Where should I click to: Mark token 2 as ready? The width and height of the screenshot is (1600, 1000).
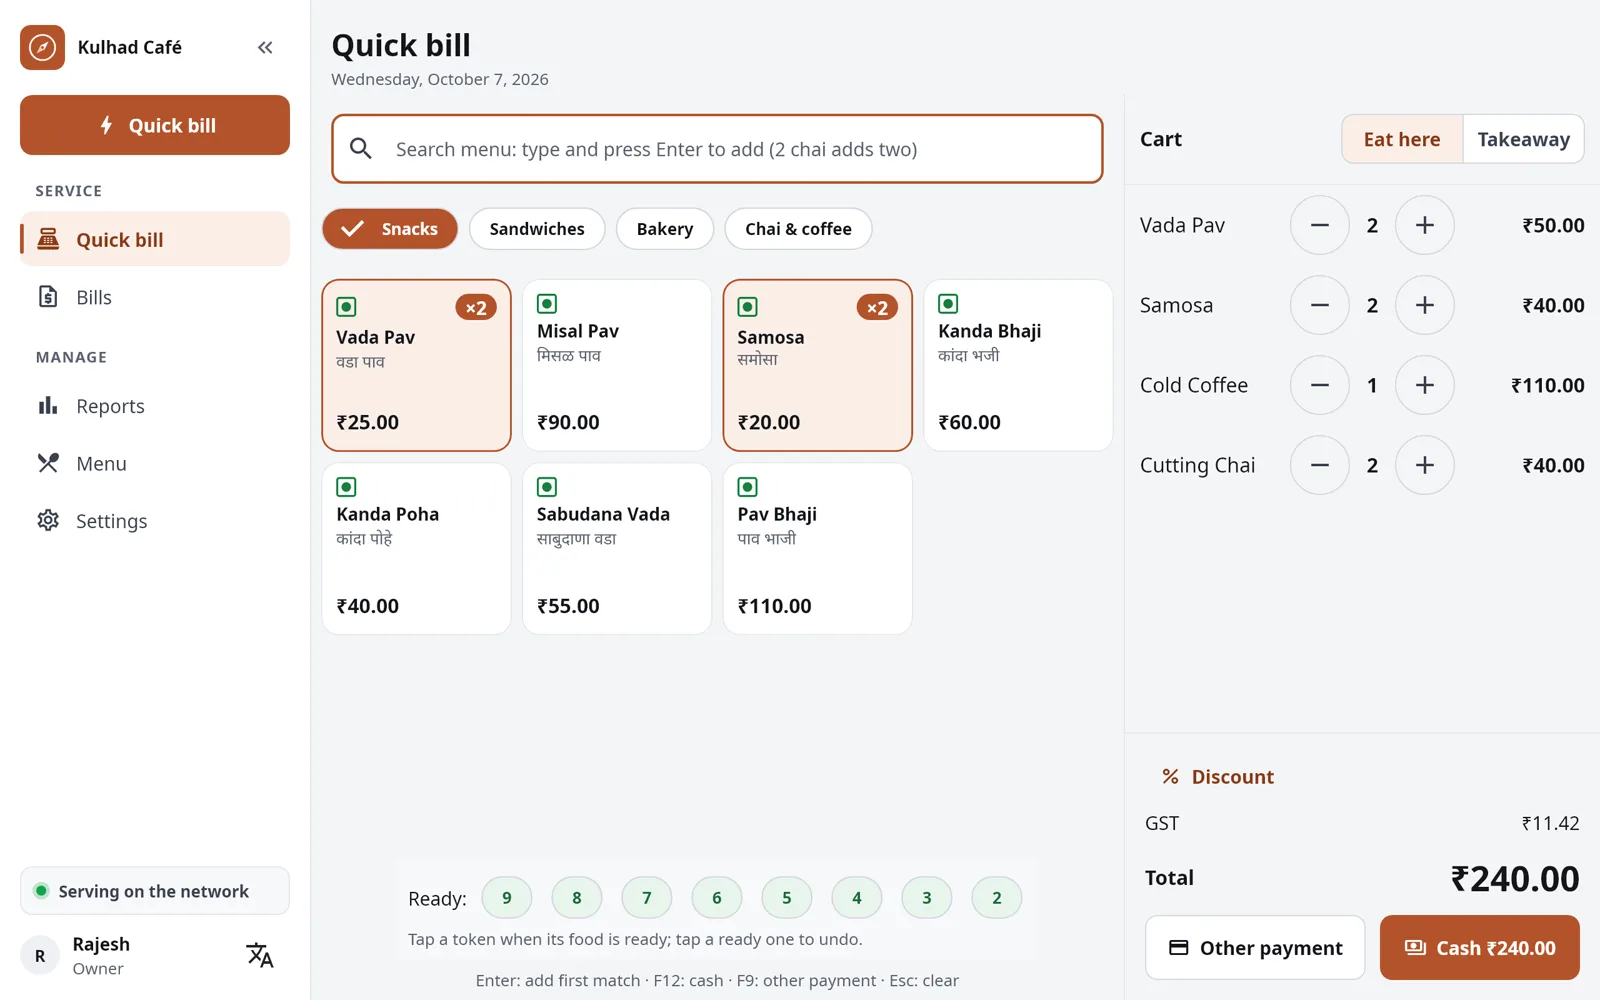click(997, 898)
